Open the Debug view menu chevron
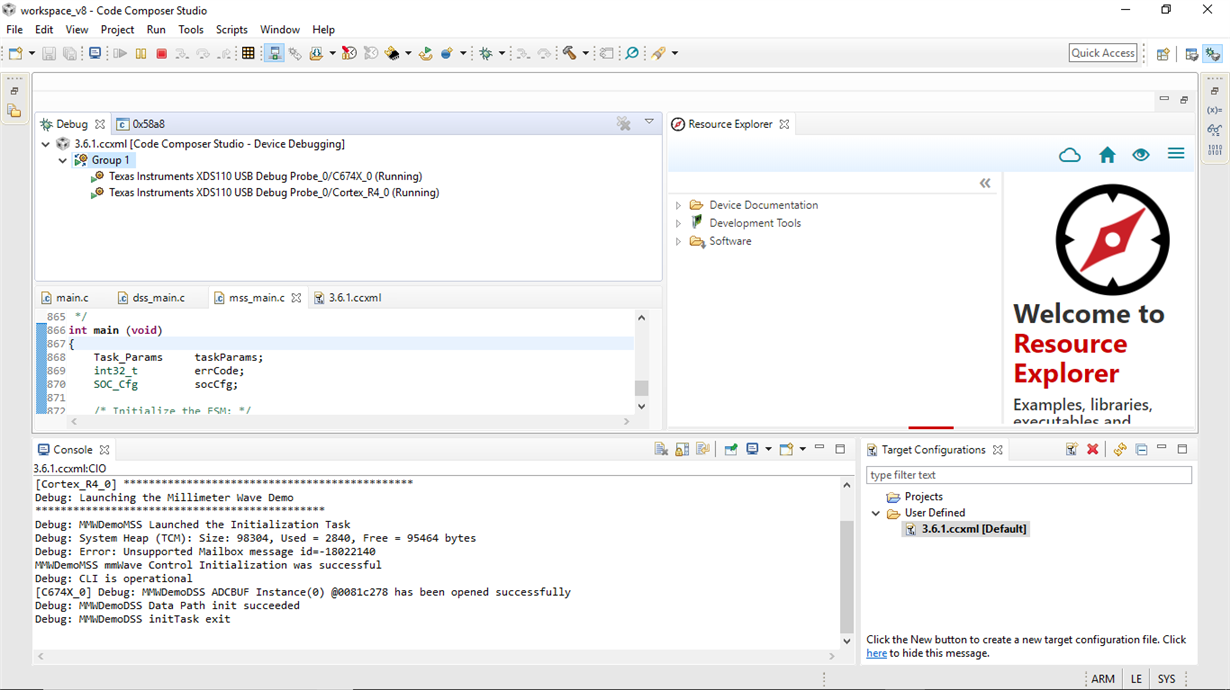1230x690 pixels. (x=649, y=122)
